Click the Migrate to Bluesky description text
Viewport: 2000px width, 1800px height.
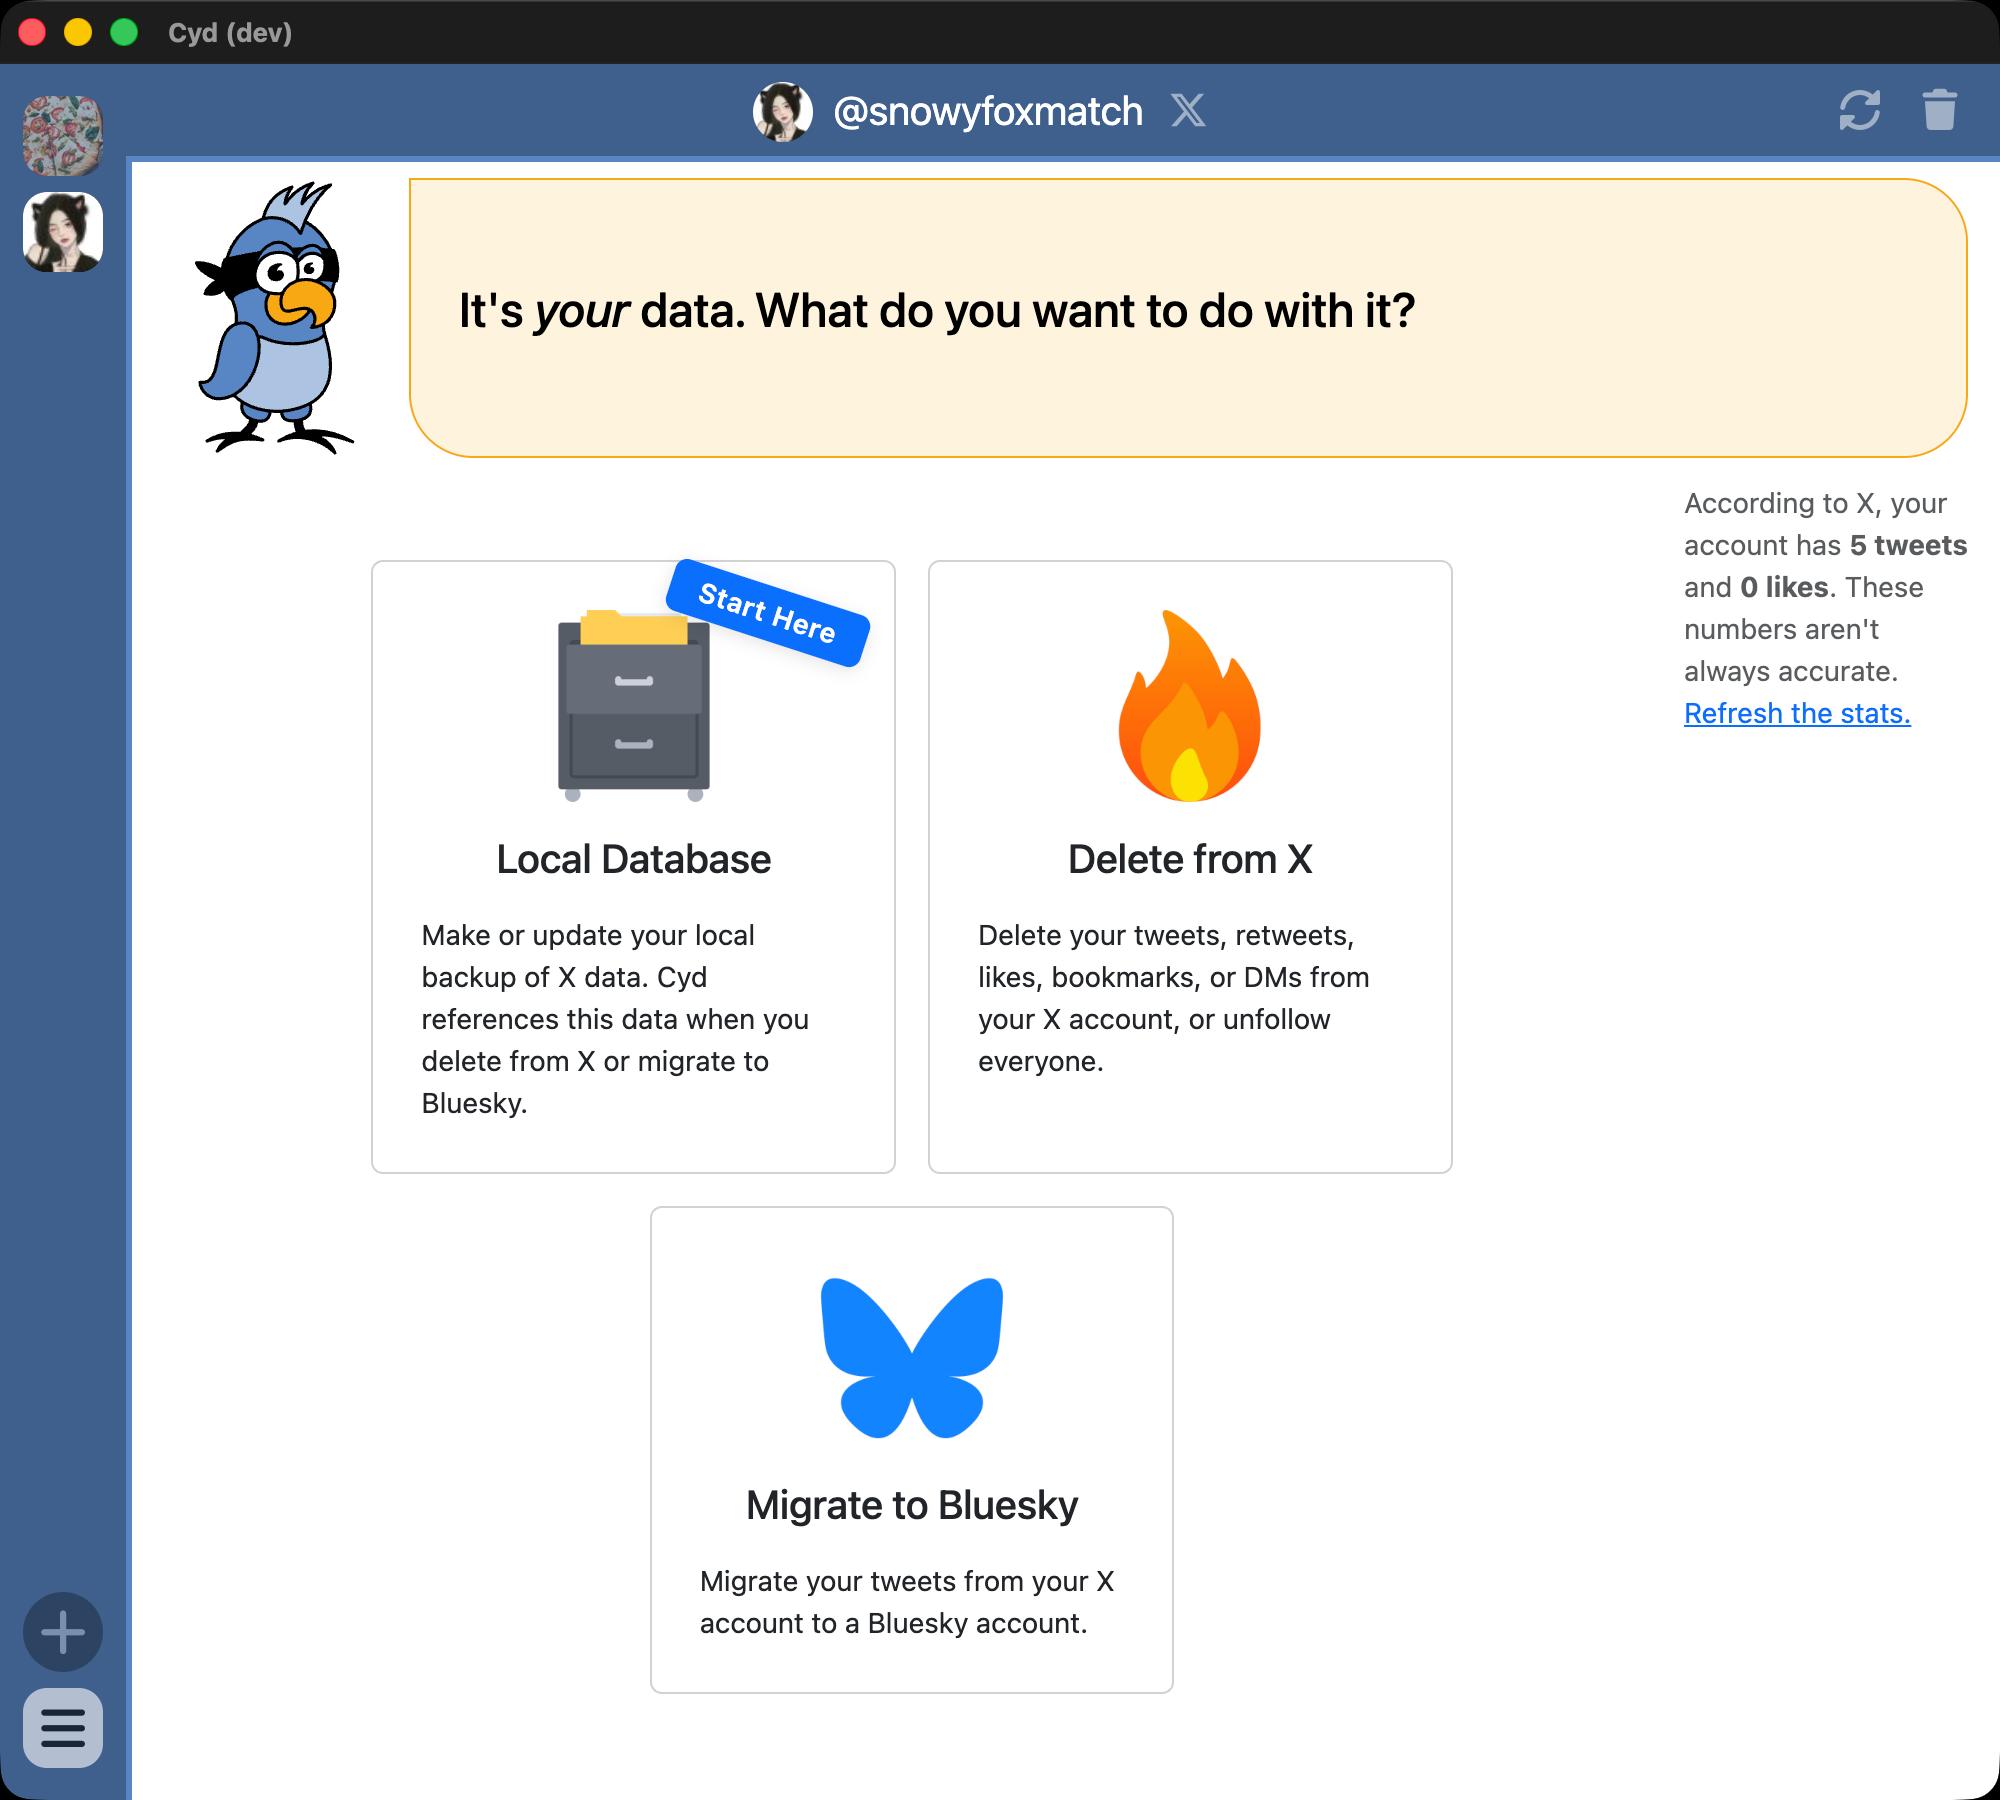pyautogui.click(x=907, y=1602)
